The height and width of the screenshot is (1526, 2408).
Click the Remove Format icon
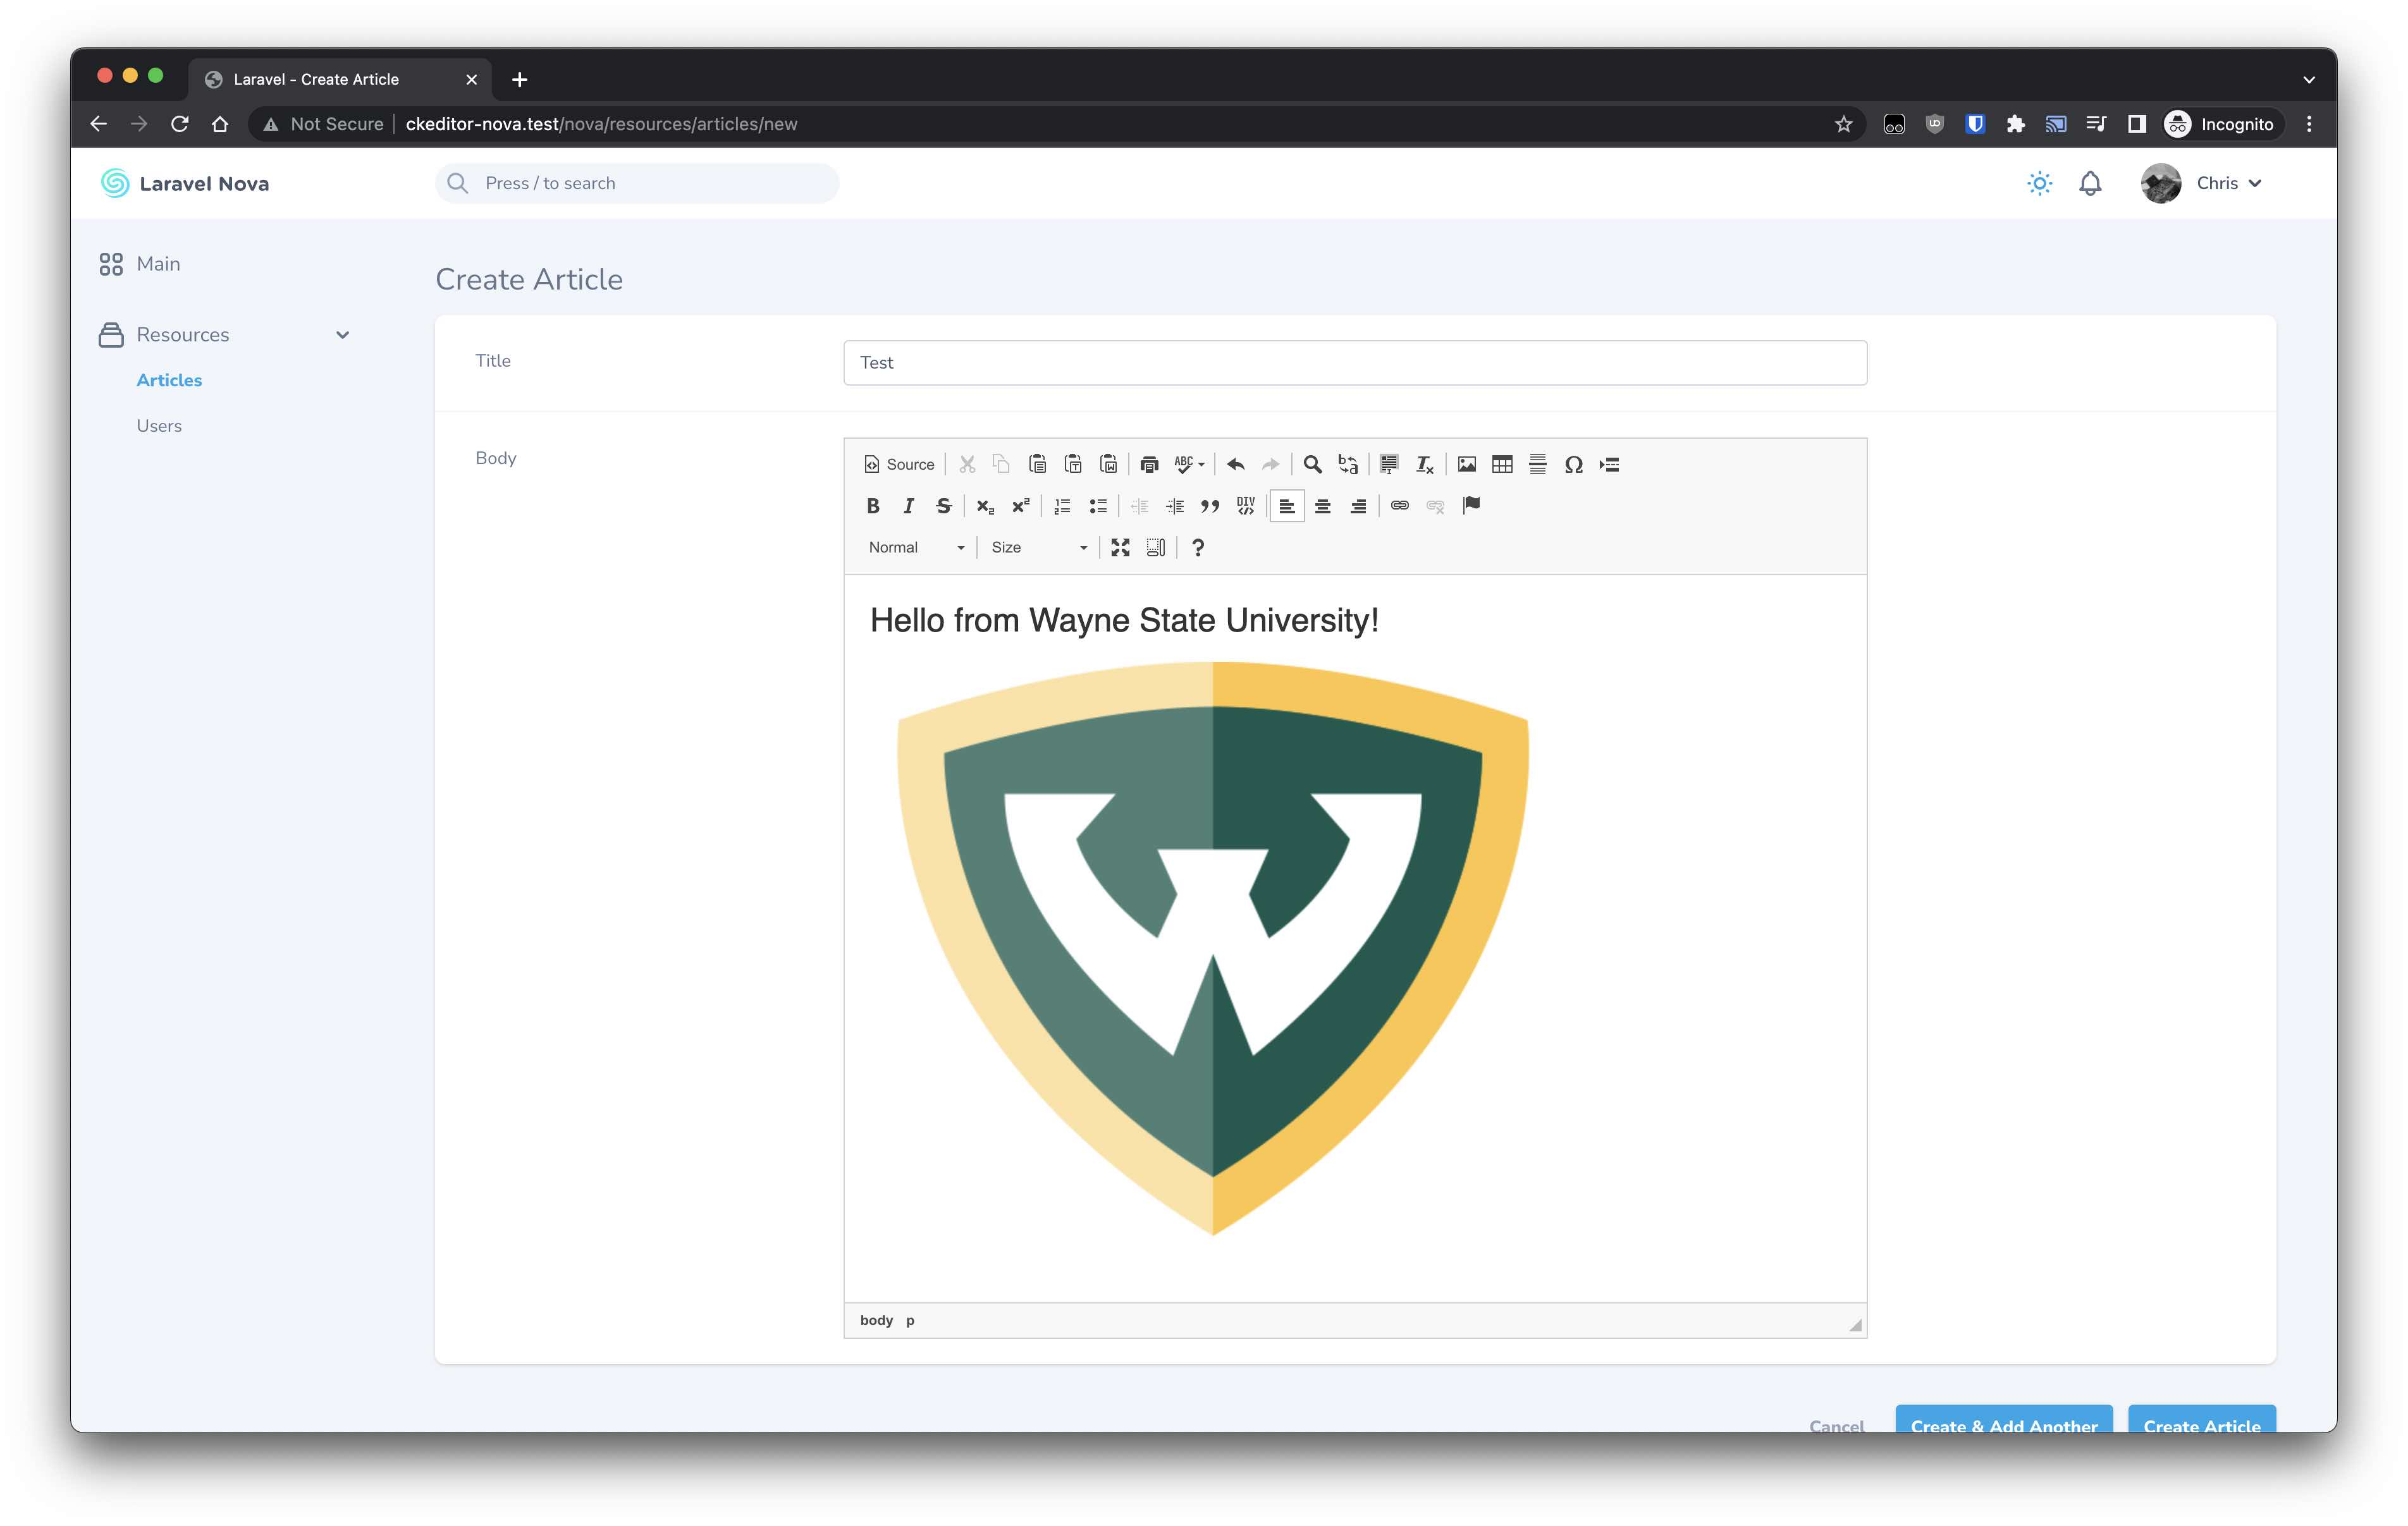pos(1424,464)
